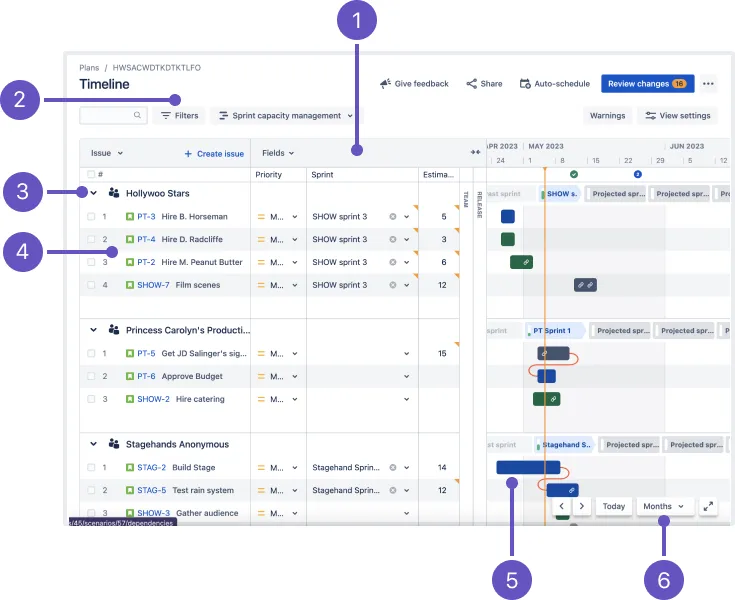Check the PT-3 Hire B. Horseman checkbox
The image size is (735, 600).
click(x=91, y=217)
